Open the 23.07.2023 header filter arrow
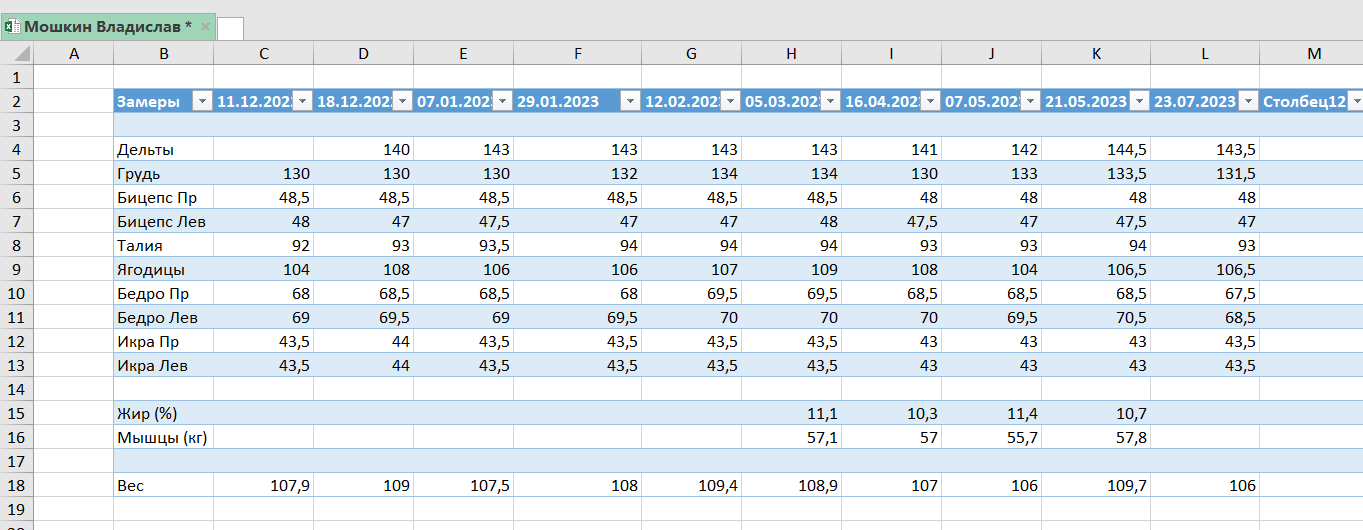This screenshot has height=530, width=1363. click(x=1247, y=101)
